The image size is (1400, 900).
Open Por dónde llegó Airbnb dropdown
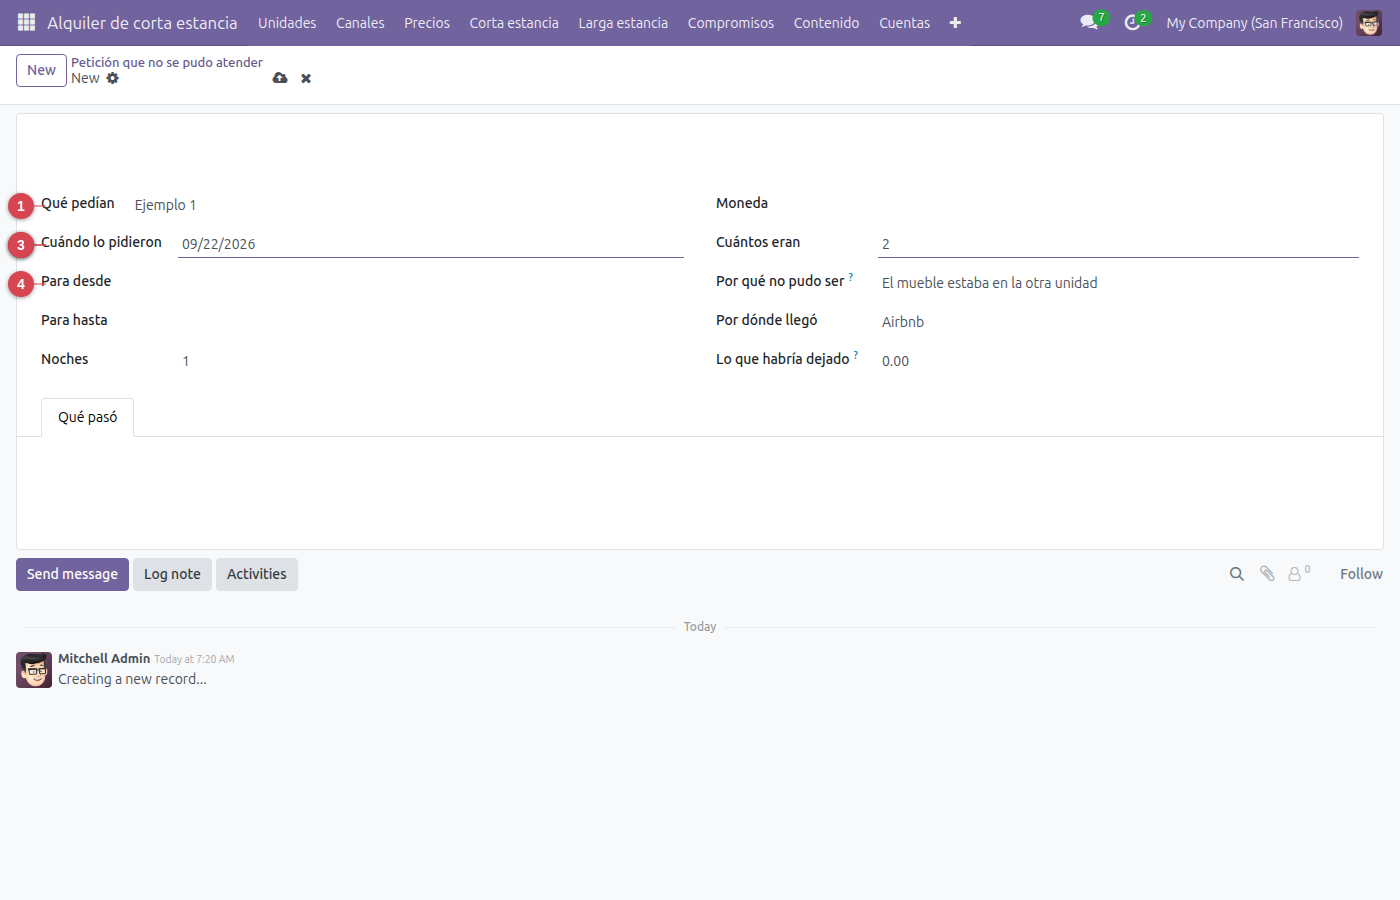click(x=1118, y=322)
